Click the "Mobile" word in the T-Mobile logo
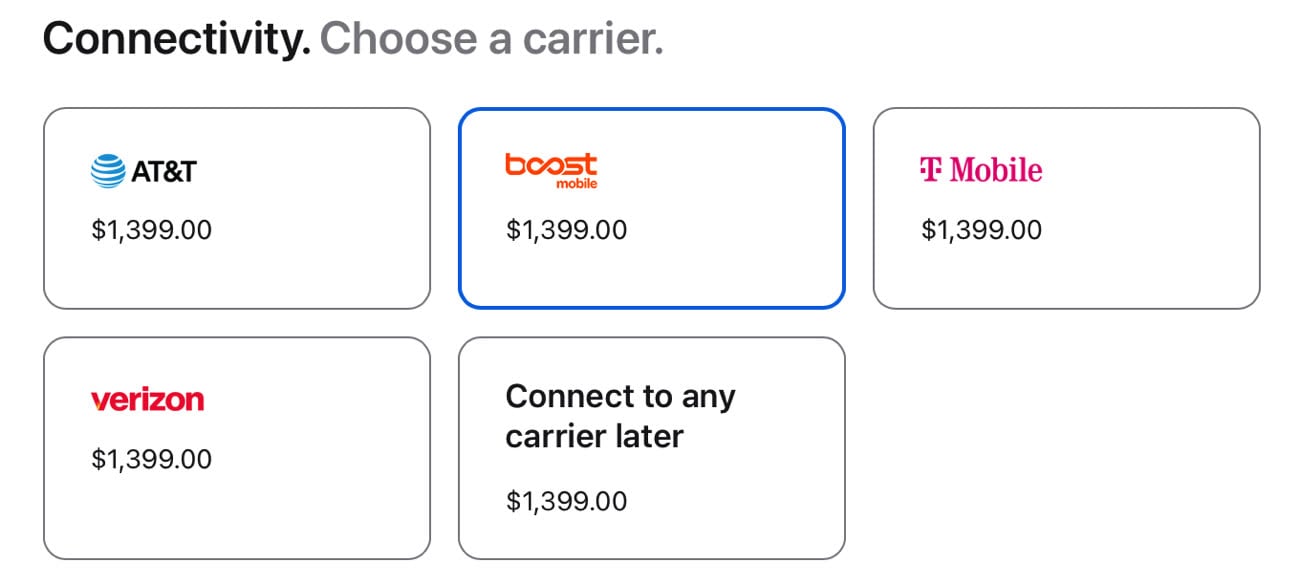The width and height of the screenshot is (1300, 585). [996, 170]
